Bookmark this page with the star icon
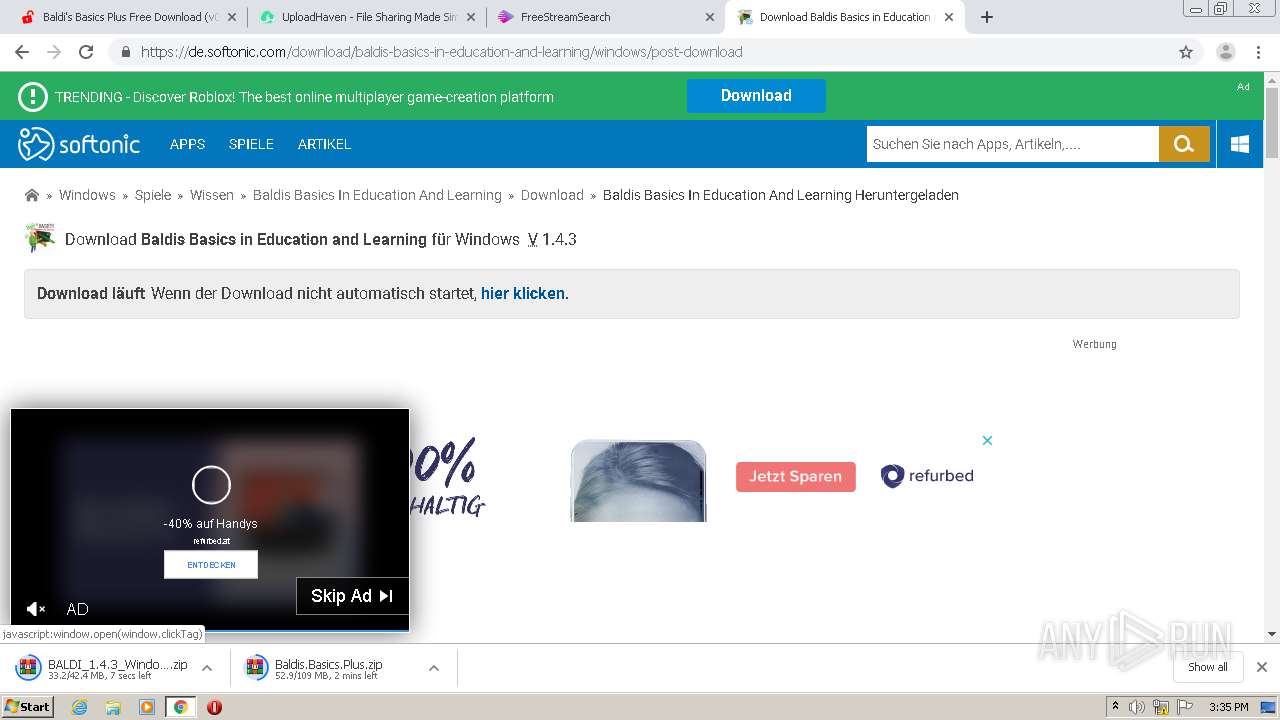The height and width of the screenshot is (720, 1280). click(x=1186, y=52)
